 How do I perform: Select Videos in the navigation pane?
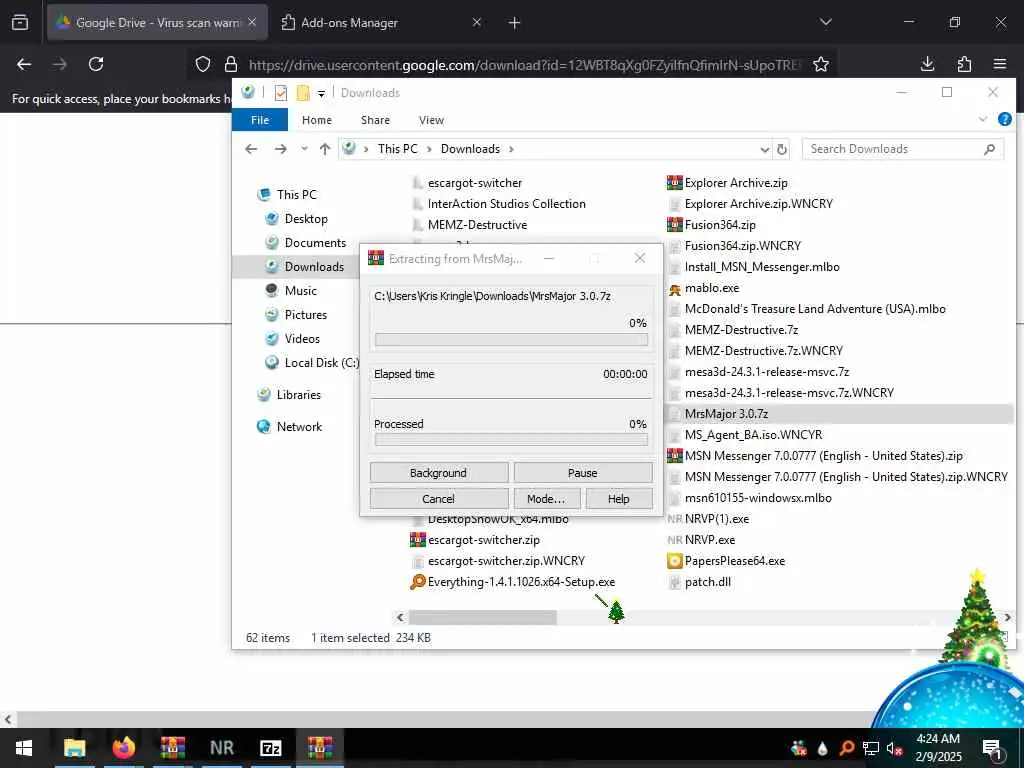(x=302, y=339)
